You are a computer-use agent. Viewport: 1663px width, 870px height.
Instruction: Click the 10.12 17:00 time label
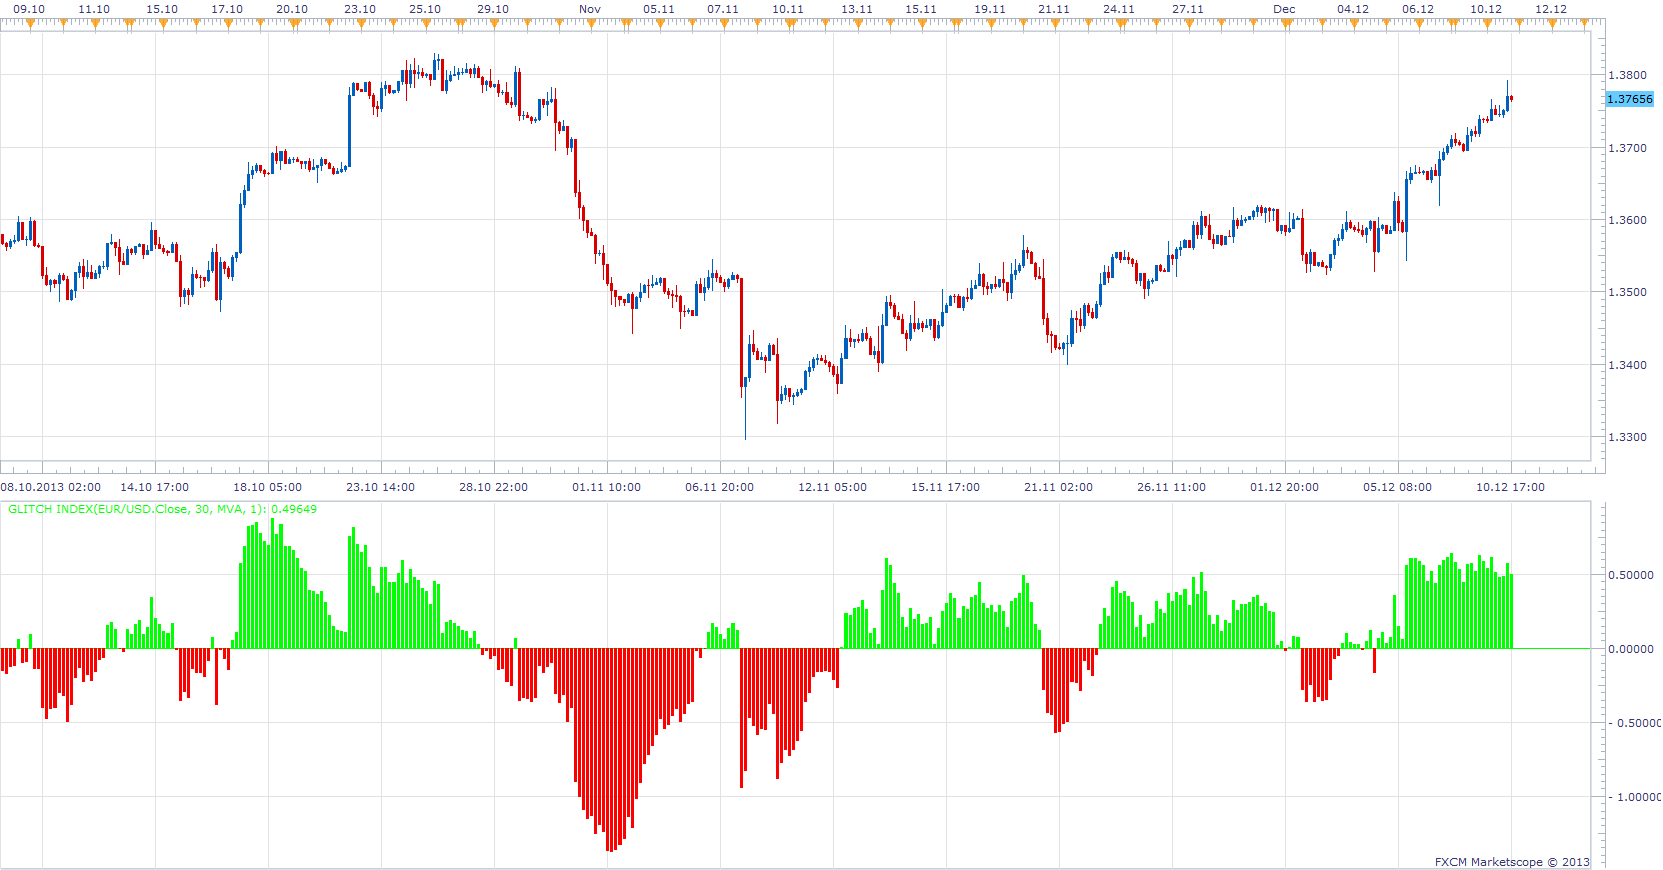coord(1510,487)
